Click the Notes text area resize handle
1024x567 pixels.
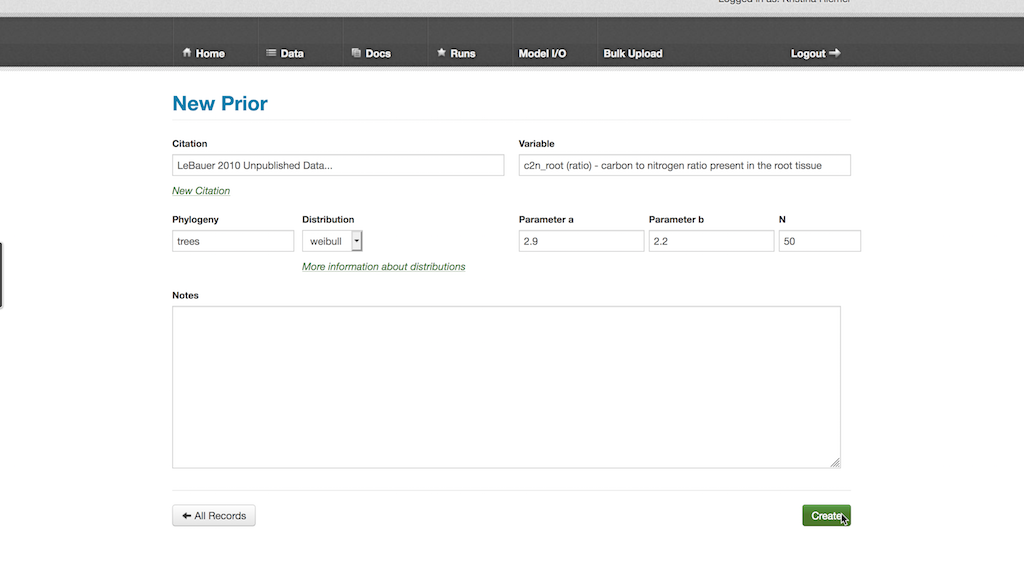pos(835,463)
